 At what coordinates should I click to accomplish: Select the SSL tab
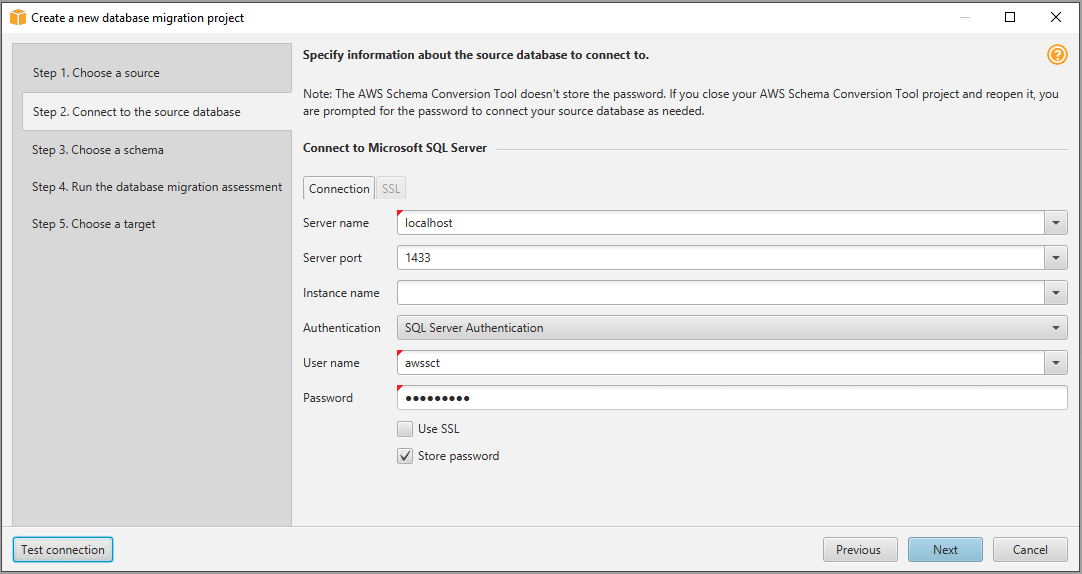tap(391, 189)
